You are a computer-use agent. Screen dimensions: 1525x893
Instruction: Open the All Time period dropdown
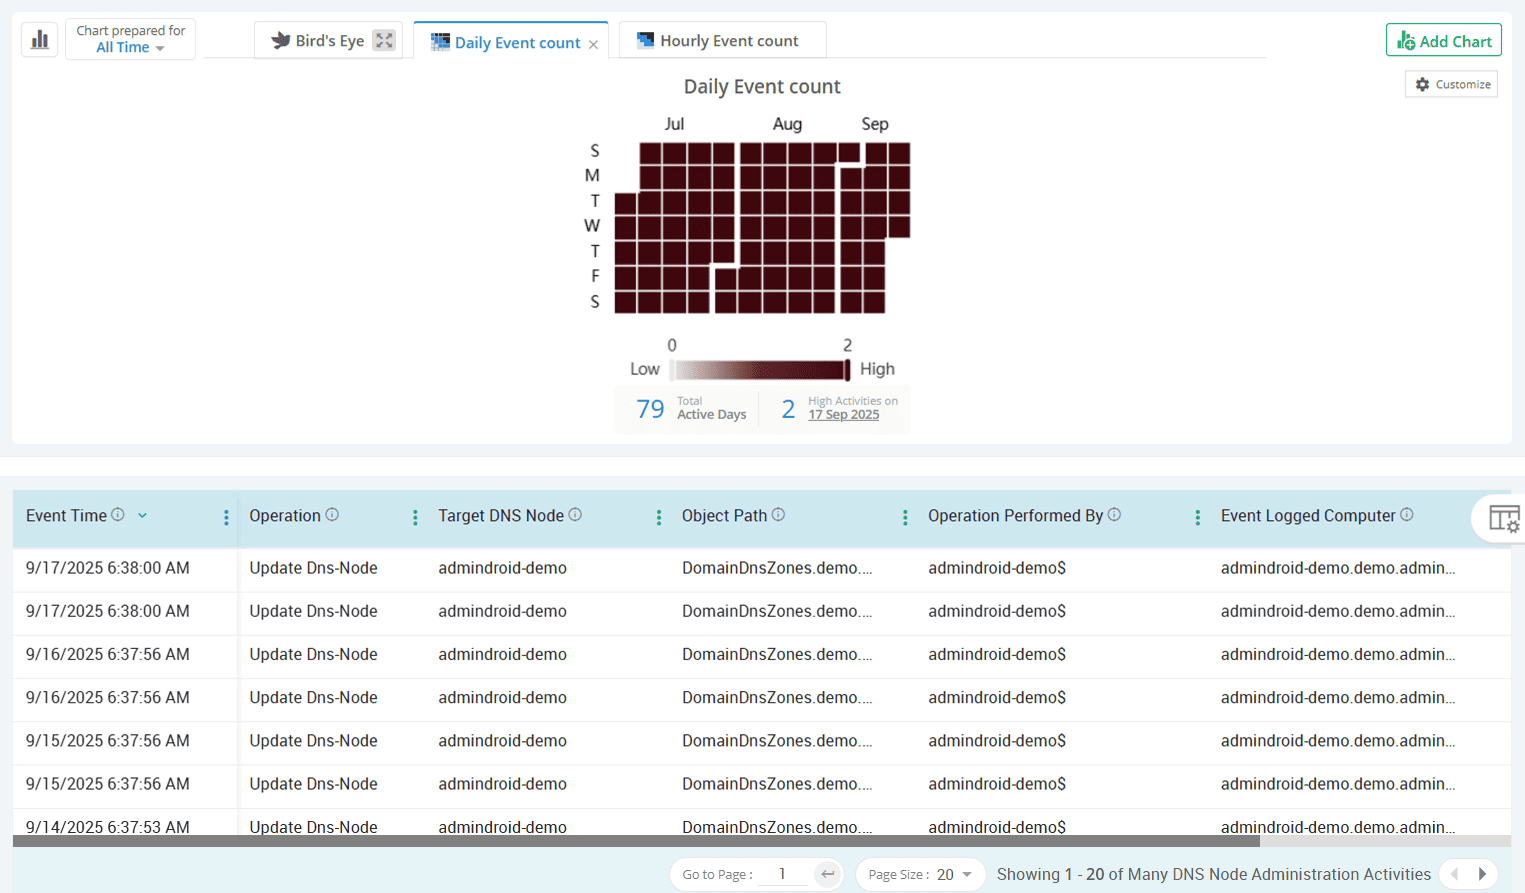click(x=130, y=47)
